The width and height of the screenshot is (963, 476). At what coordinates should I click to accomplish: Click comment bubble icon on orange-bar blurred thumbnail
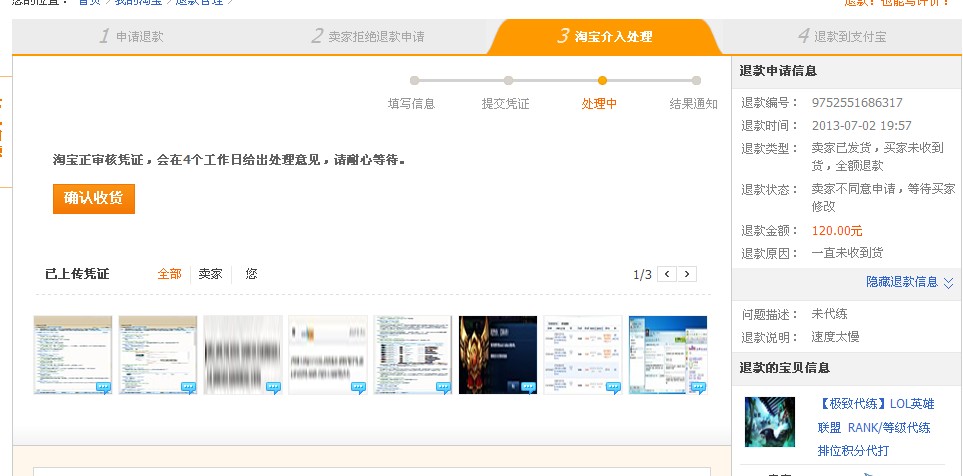[x=359, y=388]
